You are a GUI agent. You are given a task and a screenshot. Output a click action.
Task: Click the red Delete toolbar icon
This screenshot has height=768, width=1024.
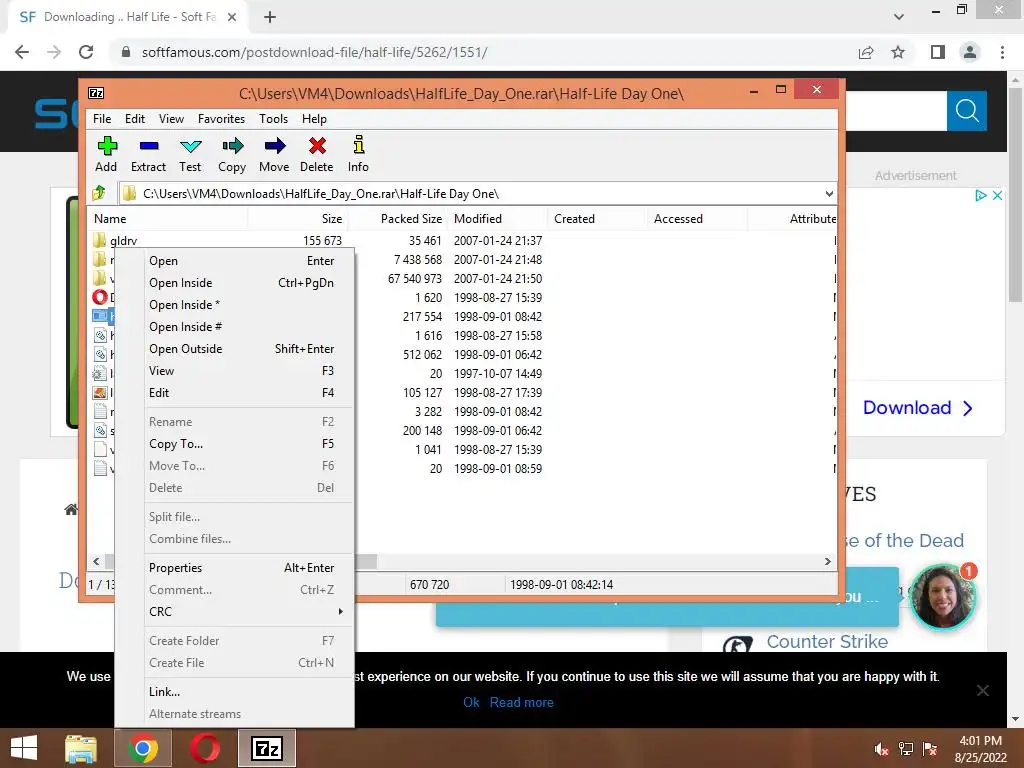click(x=317, y=146)
